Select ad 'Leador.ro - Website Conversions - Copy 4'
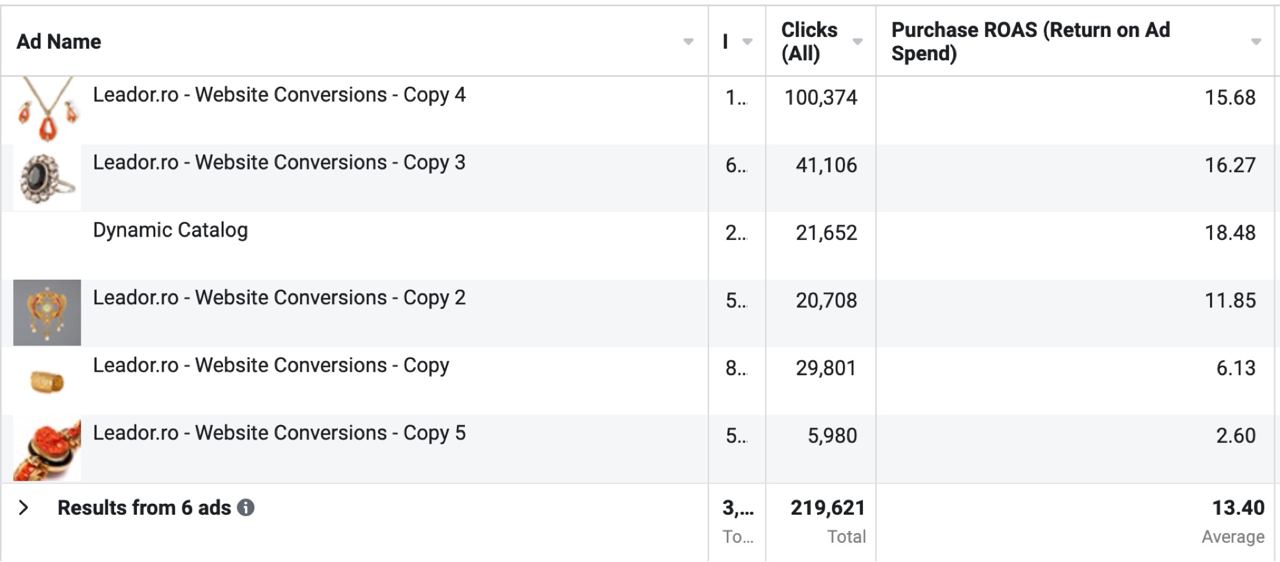Screen dimensions: 1280x562 pos(279,95)
